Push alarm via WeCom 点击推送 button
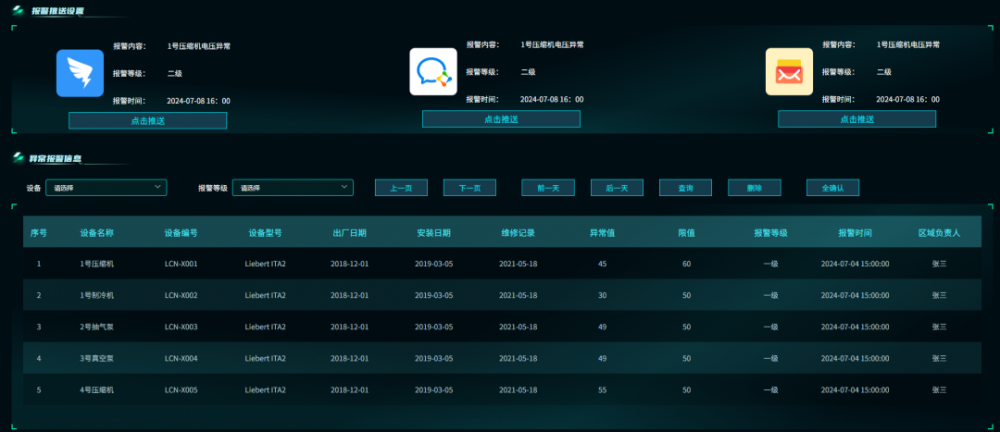 (x=501, y=119)
